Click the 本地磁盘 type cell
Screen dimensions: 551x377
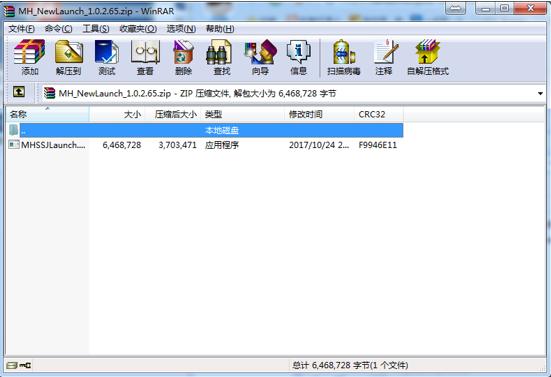[x=222, y=130]
